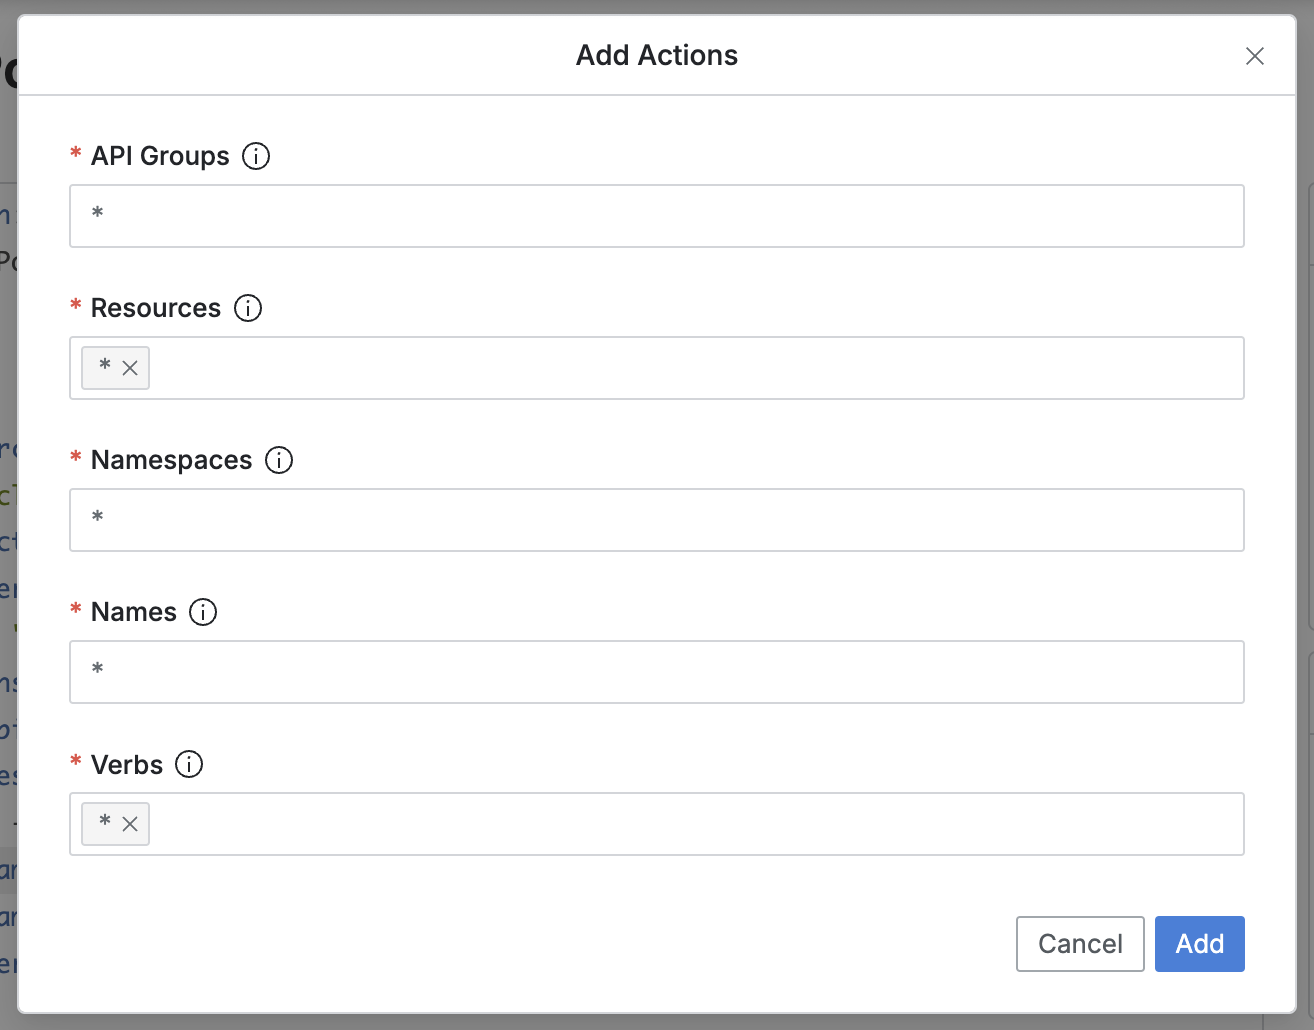This screenshot has width=1314, height=1030.
Task: Click the API Groups field label
Action: coord(160,156)
